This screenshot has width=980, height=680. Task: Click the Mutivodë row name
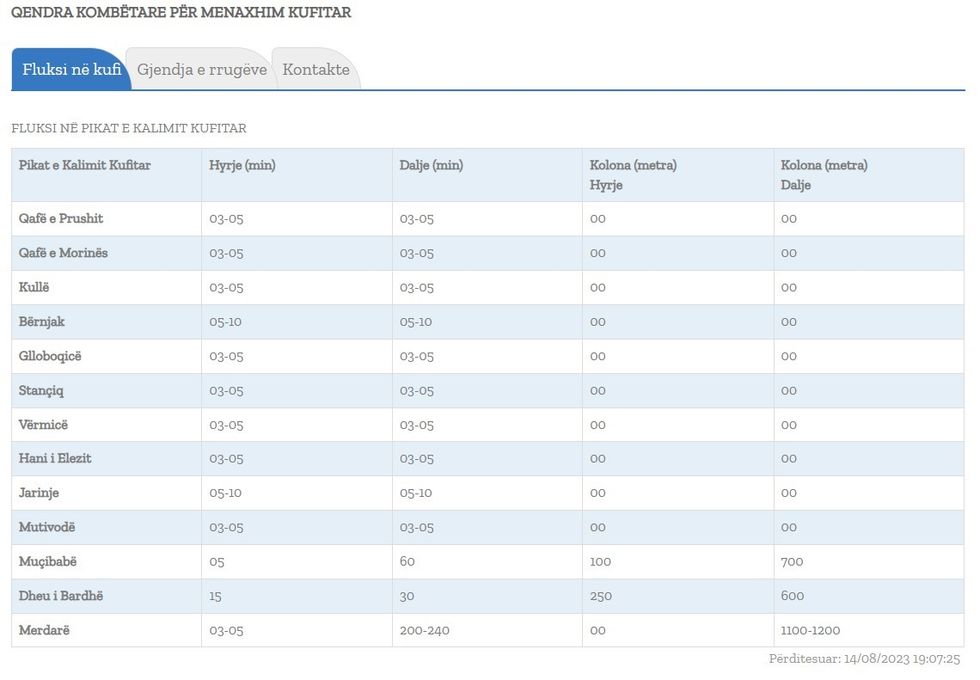coord(47,527)
